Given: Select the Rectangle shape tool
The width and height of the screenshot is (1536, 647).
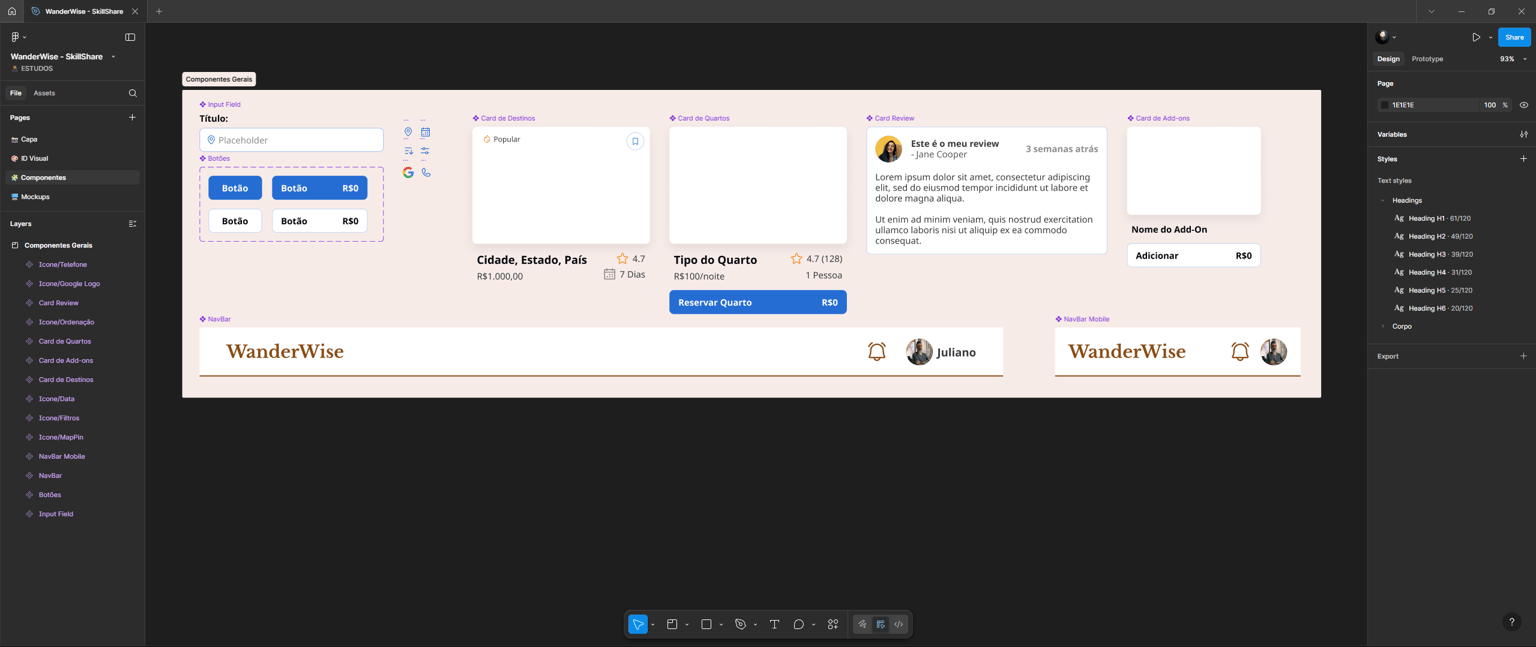Looking at the screenshot, I should [706, 624].
